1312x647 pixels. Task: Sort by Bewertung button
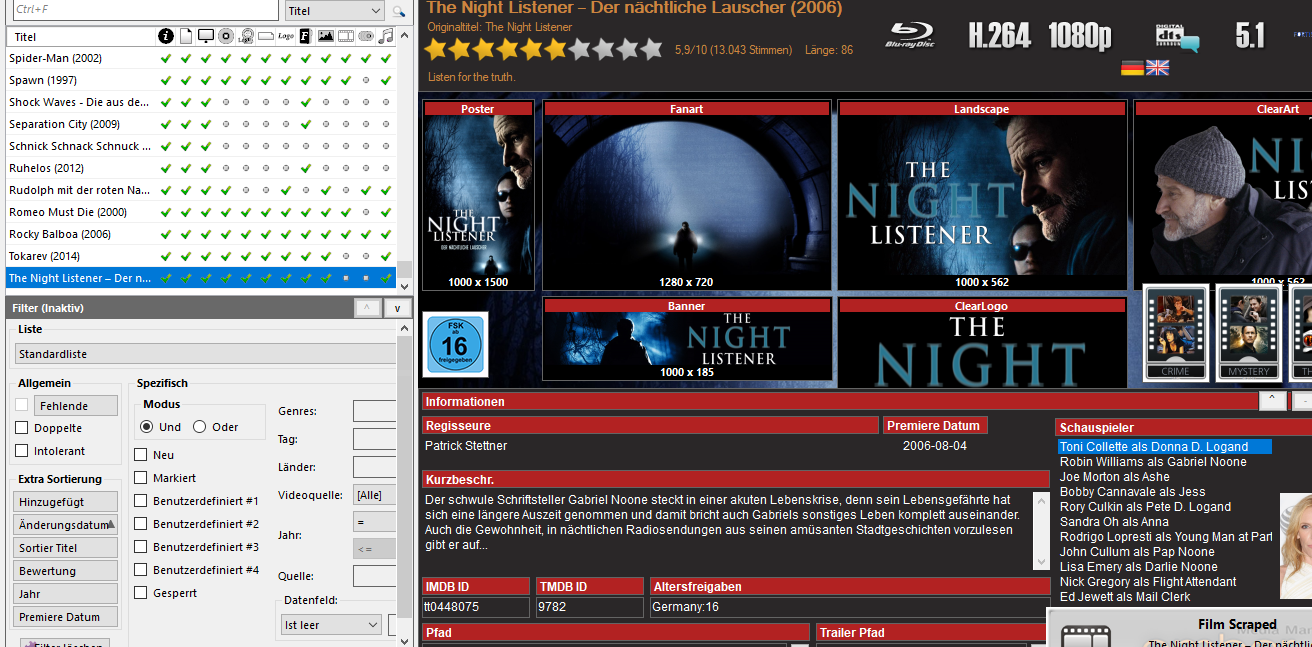click(66, 571)
